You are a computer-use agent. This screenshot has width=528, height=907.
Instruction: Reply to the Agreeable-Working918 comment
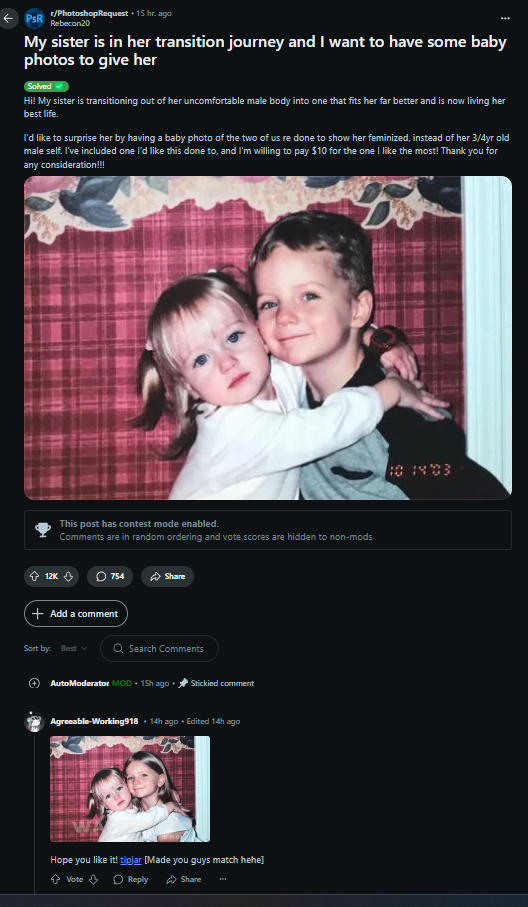click(131, 879)
